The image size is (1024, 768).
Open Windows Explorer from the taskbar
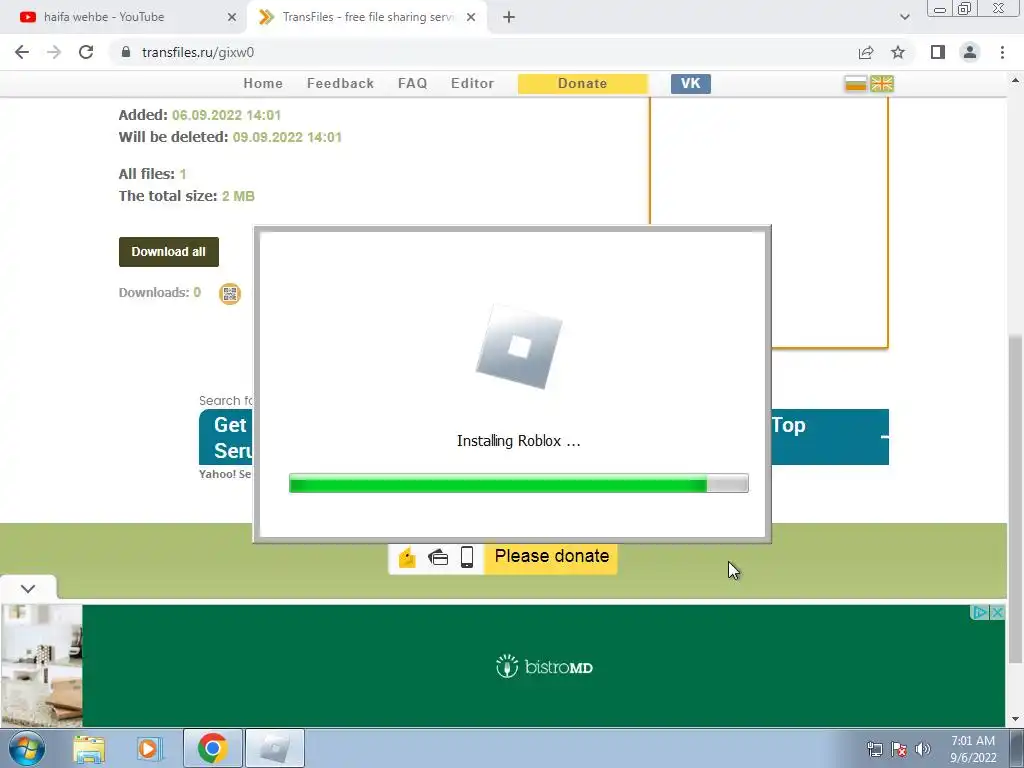point(89,748)
